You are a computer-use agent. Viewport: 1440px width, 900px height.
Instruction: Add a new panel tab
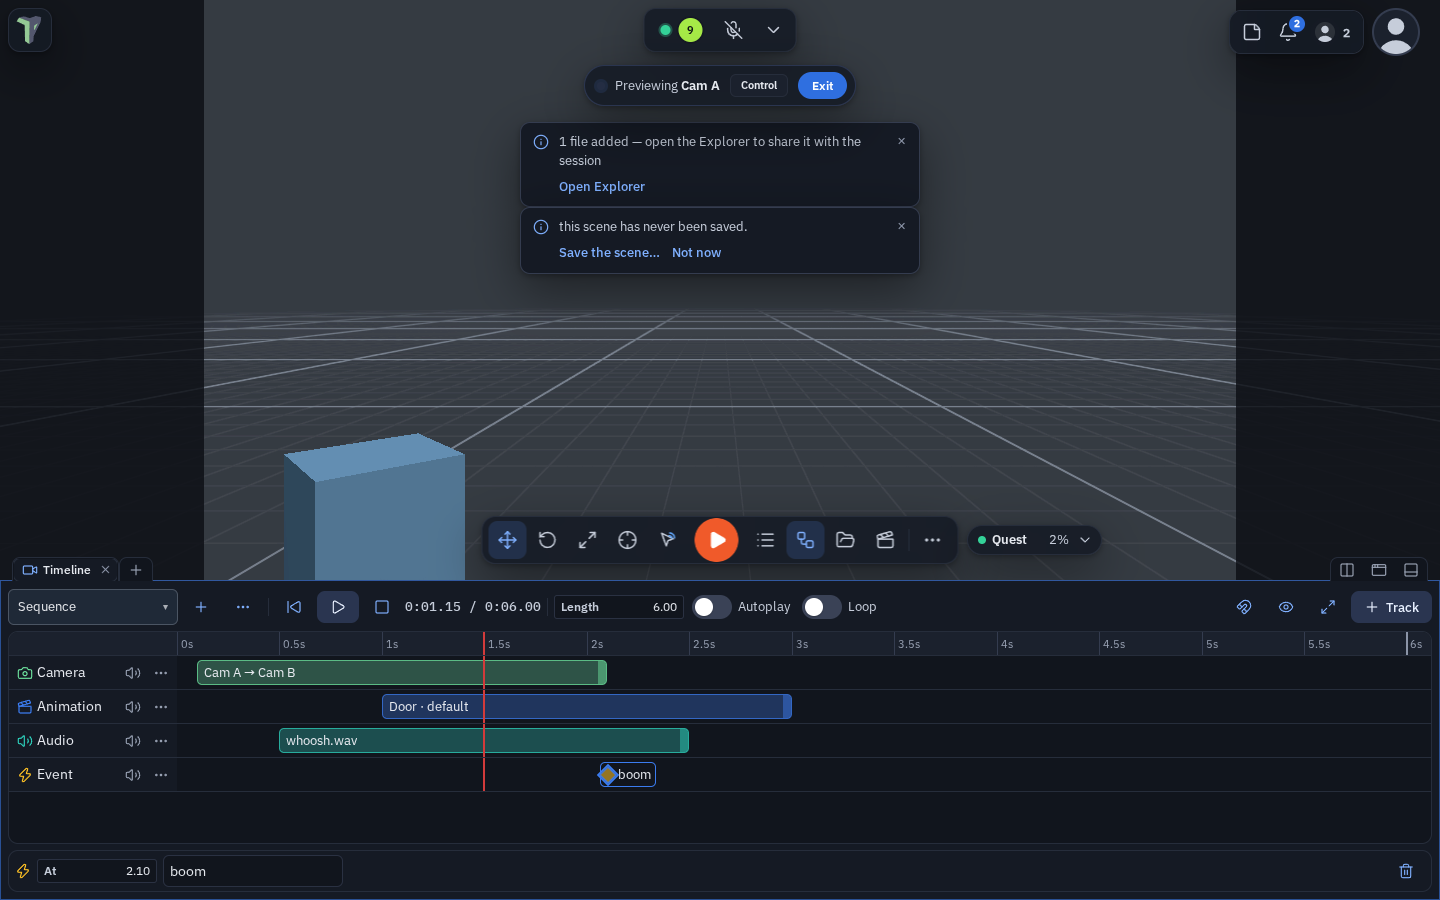(x=136, y=570)
